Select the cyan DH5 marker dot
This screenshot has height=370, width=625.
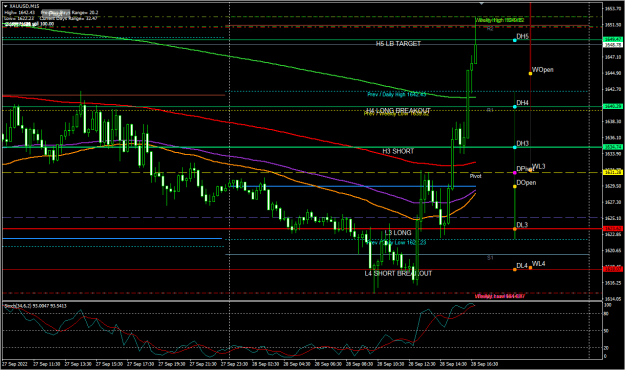[x=515, y=40]
